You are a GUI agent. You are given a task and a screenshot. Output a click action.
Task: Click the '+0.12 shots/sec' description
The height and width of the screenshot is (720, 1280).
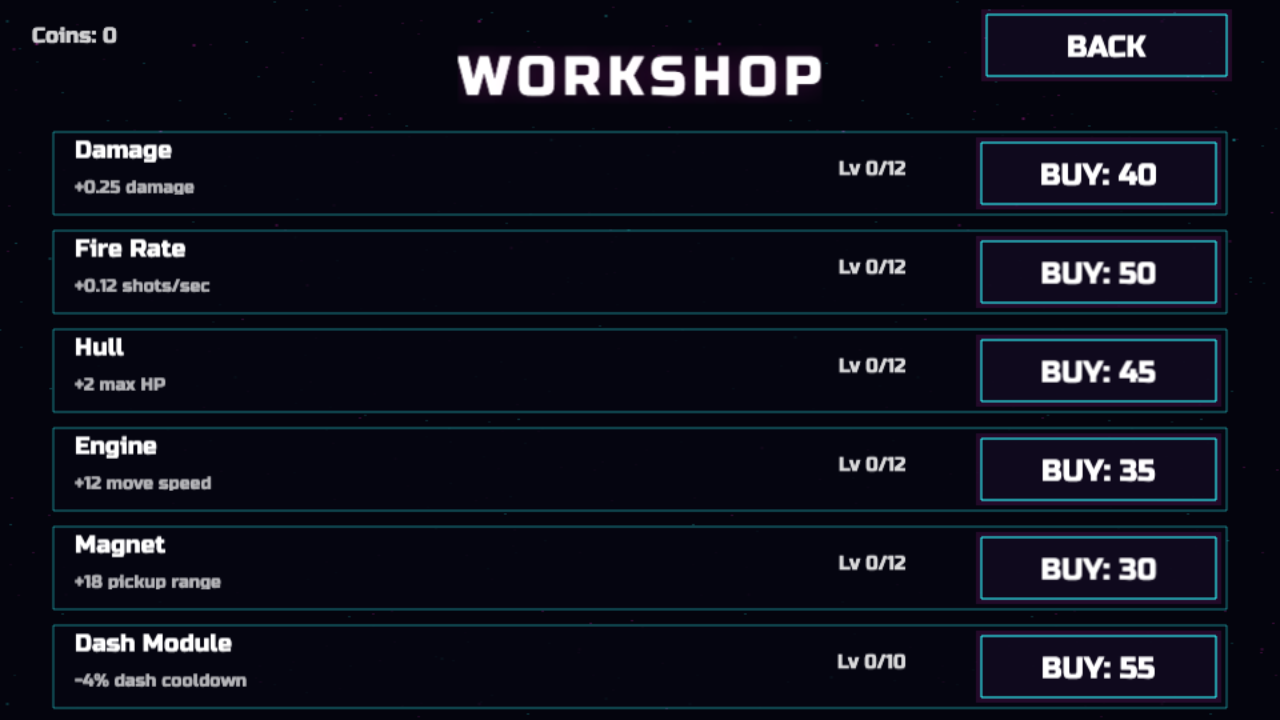tap(142, 286)
